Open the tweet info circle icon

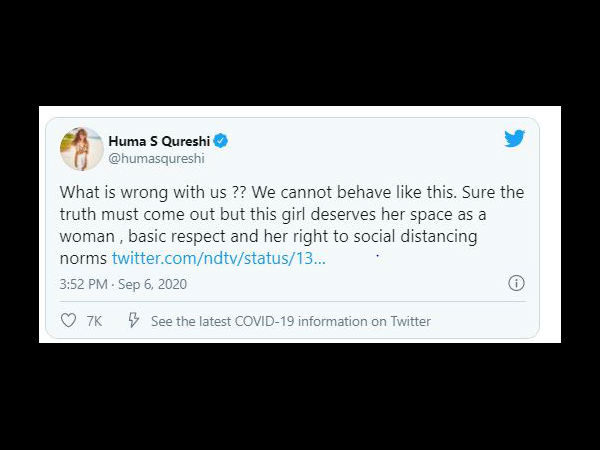coord(516,283)
